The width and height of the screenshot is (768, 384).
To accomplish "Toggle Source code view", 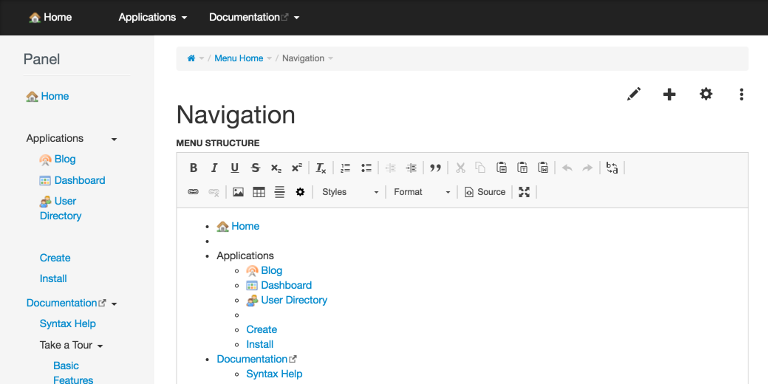I will point(485,192).
